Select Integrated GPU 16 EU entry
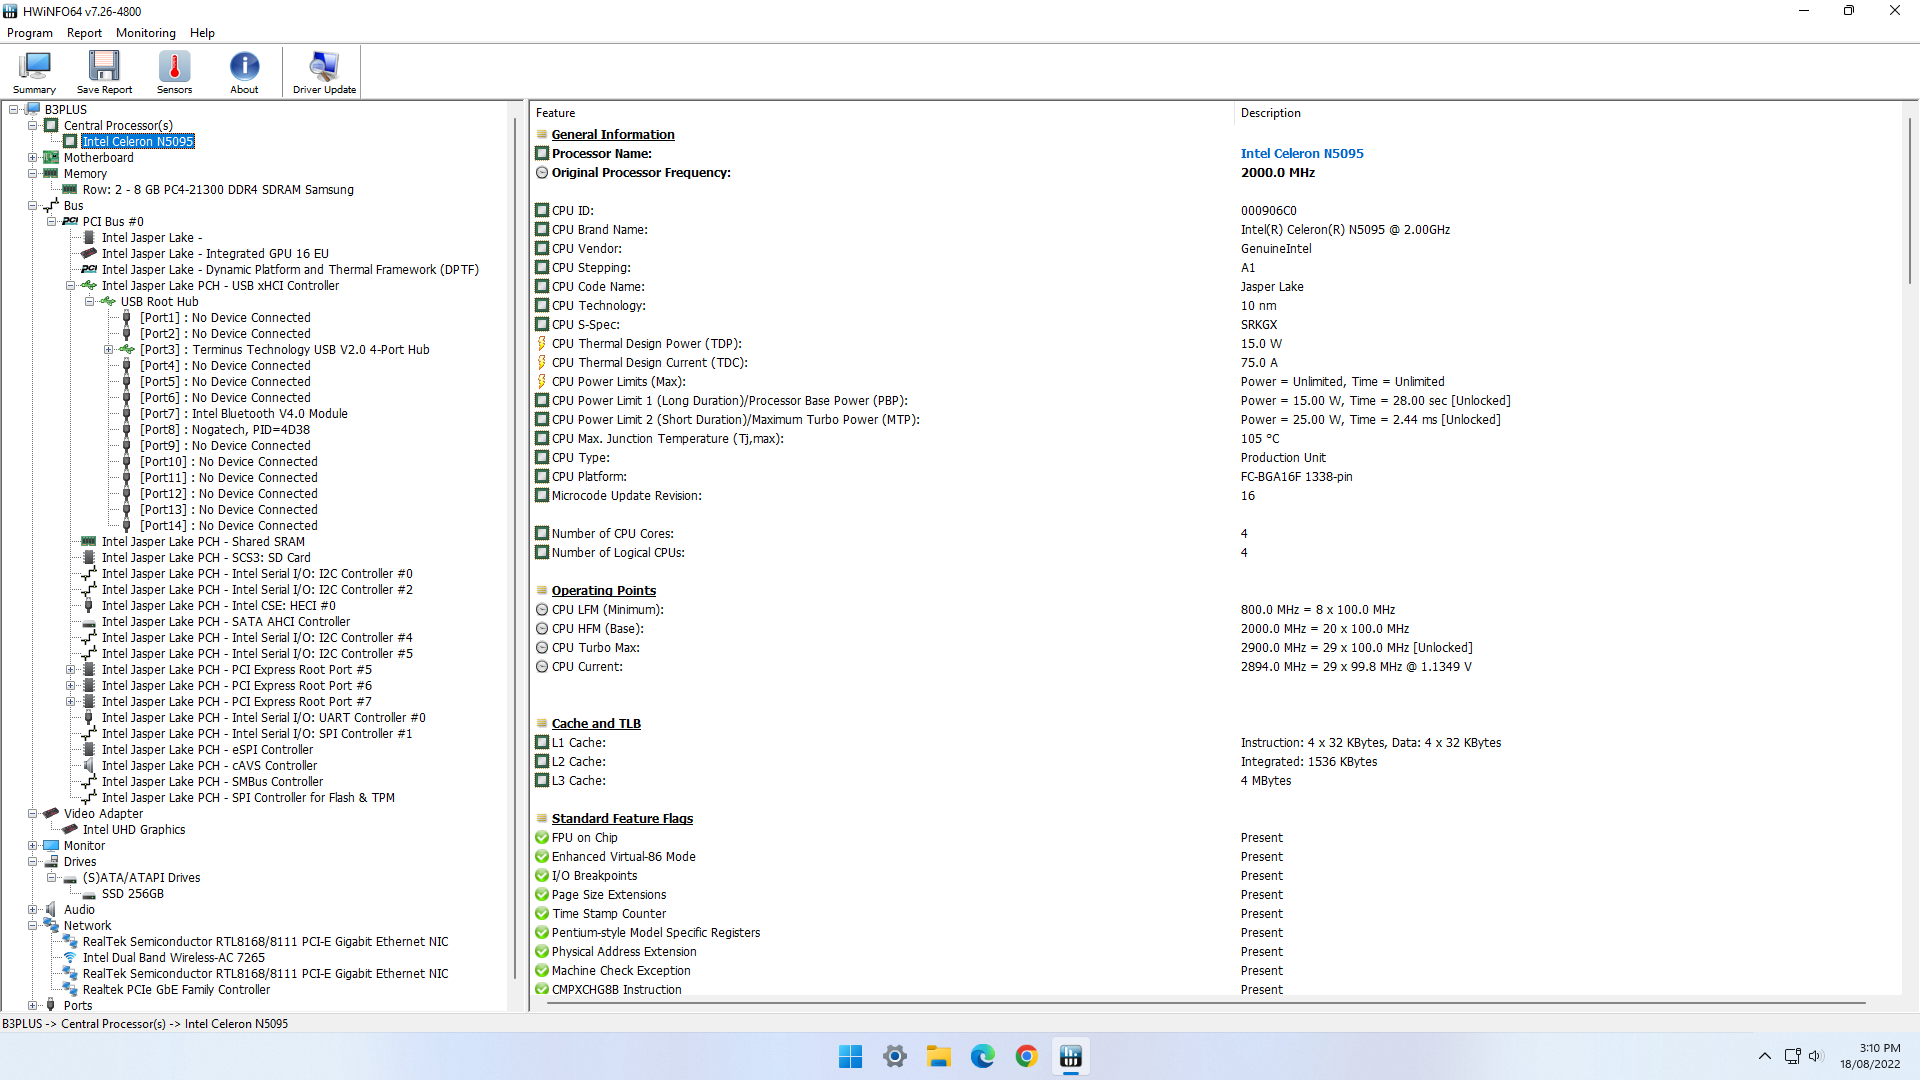Image resolution: width=1920 pixels, height=1080 pixels. 215,254
